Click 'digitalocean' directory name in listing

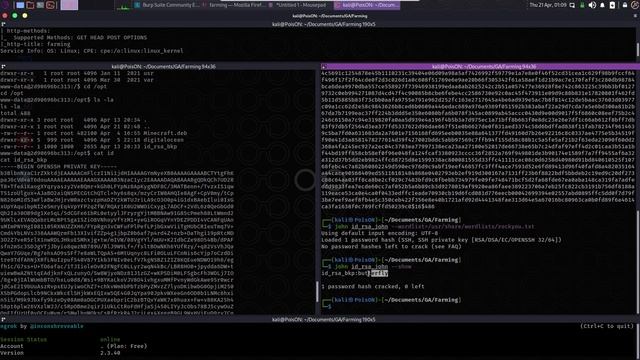tap(163, 140)
